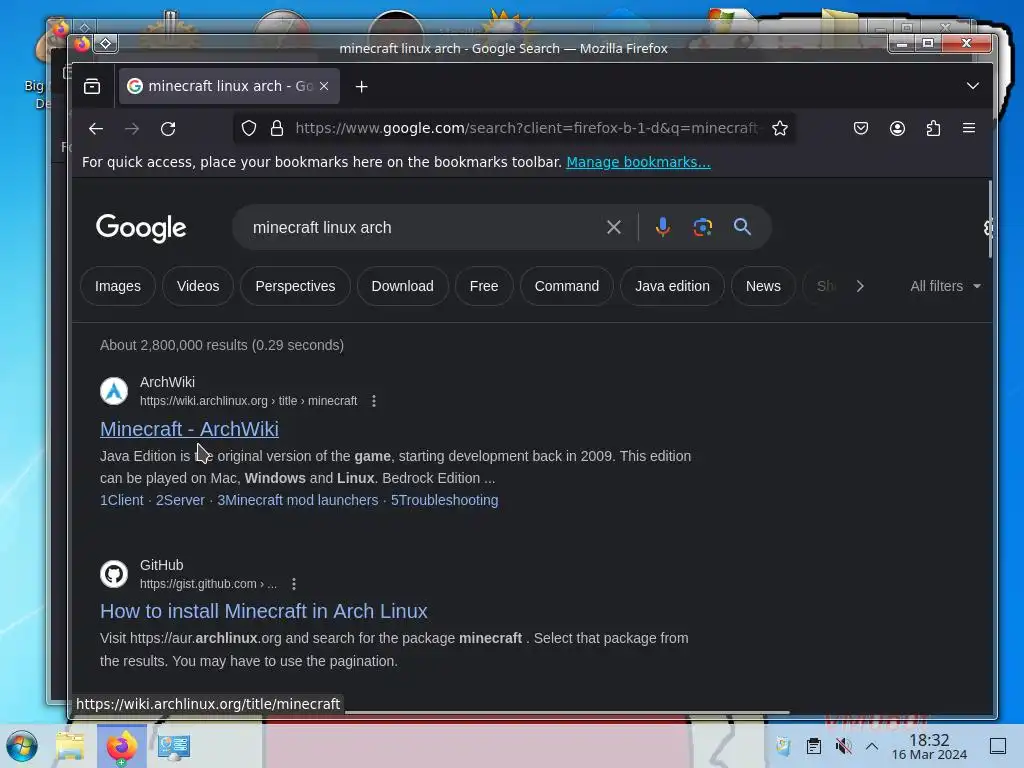Screen dimensions: 1024x768
Task: Select the Download filter chip
Action: click(402, 286)
